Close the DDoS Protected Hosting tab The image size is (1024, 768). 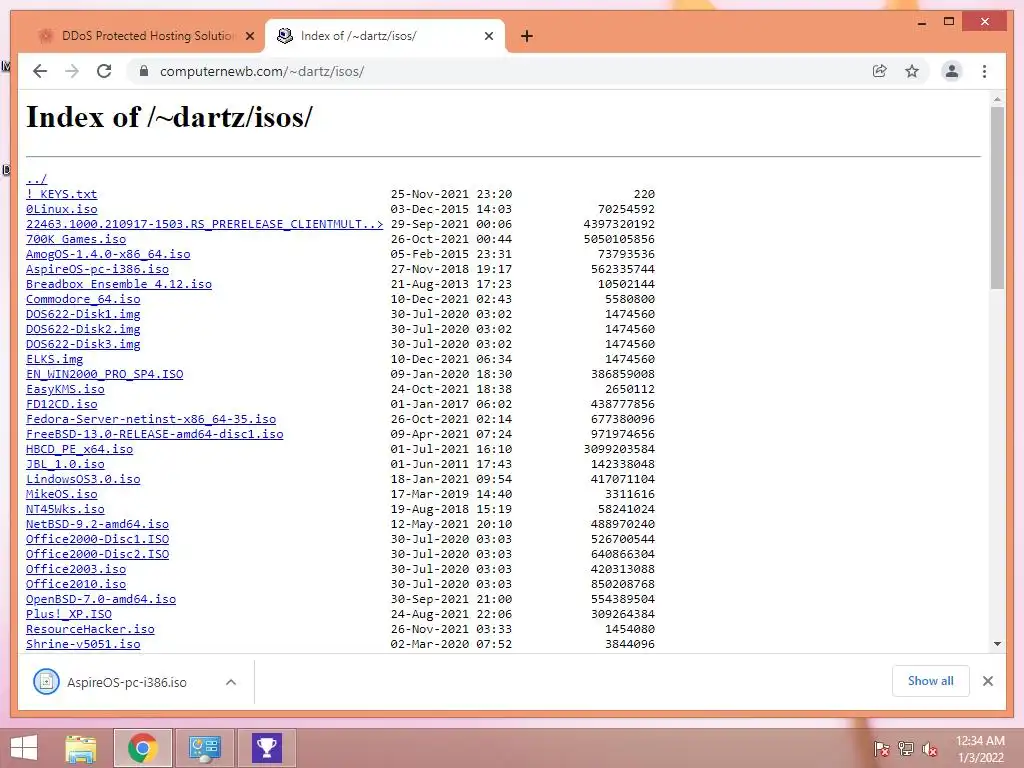tap(249, 36)
